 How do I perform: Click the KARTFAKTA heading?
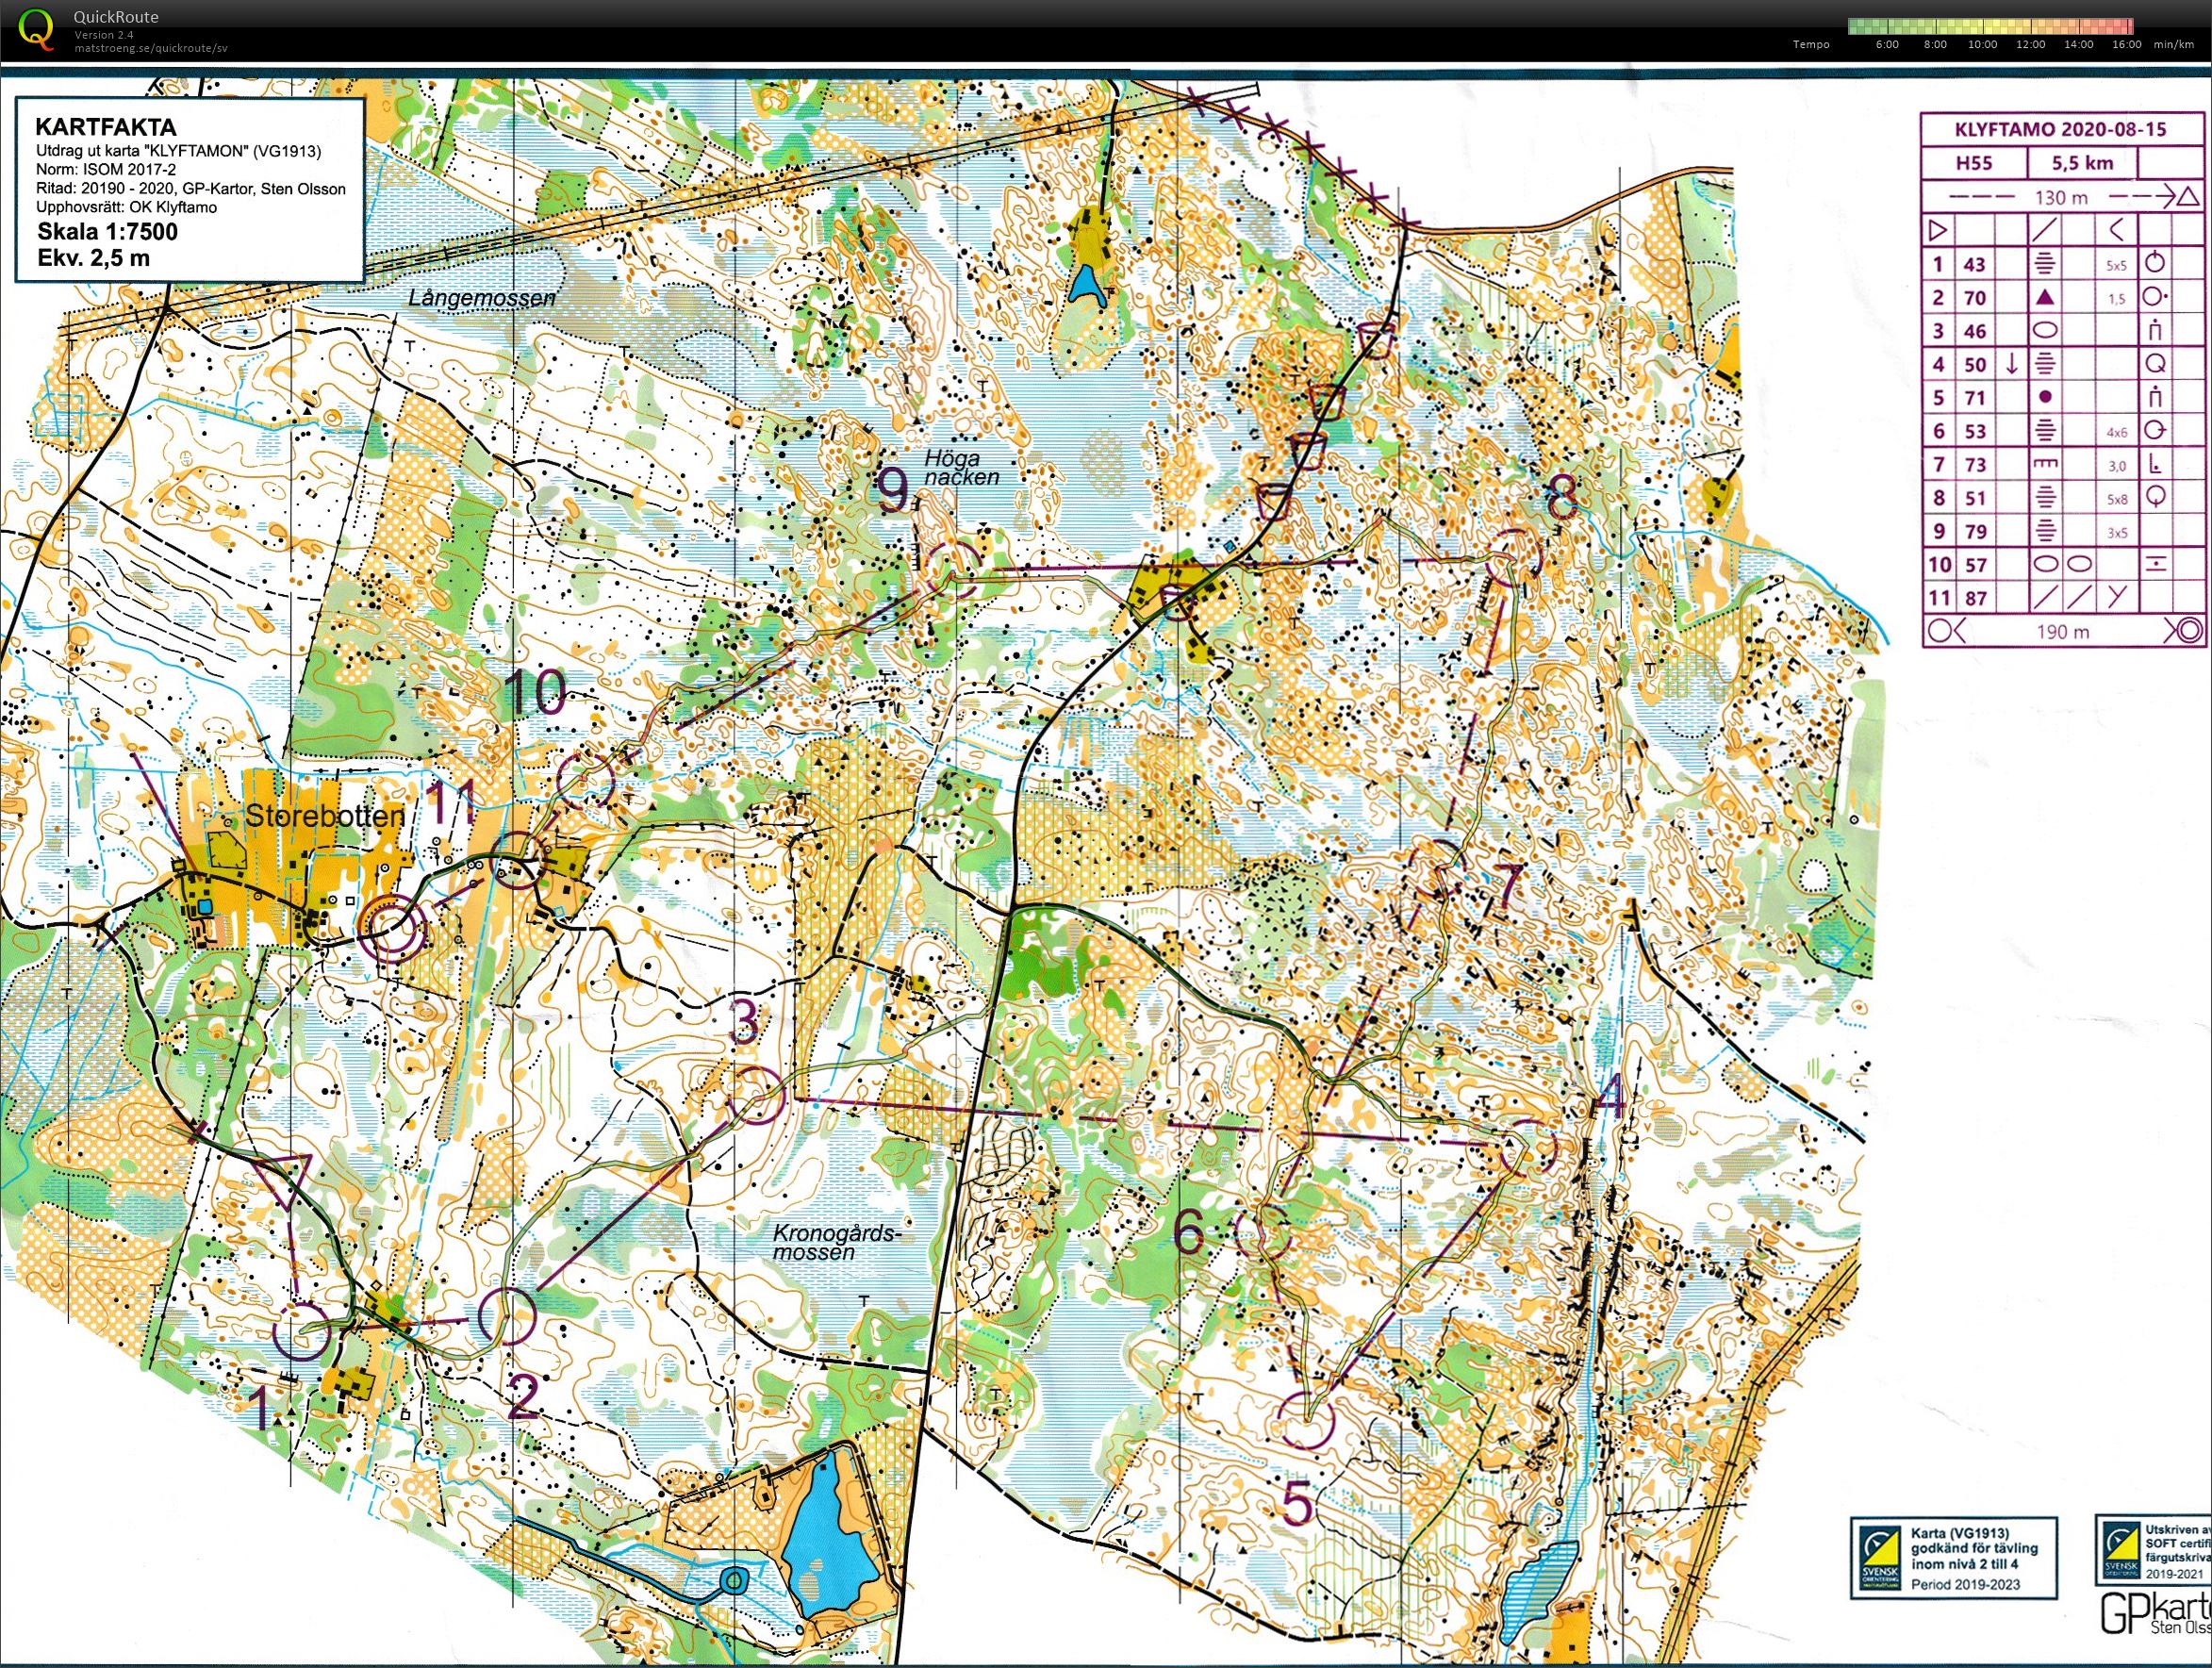(x=105, y=127)
